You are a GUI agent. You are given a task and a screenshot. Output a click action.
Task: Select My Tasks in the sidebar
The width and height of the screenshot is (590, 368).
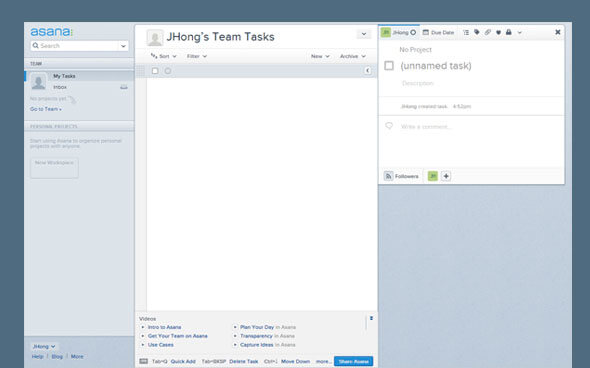64,76
